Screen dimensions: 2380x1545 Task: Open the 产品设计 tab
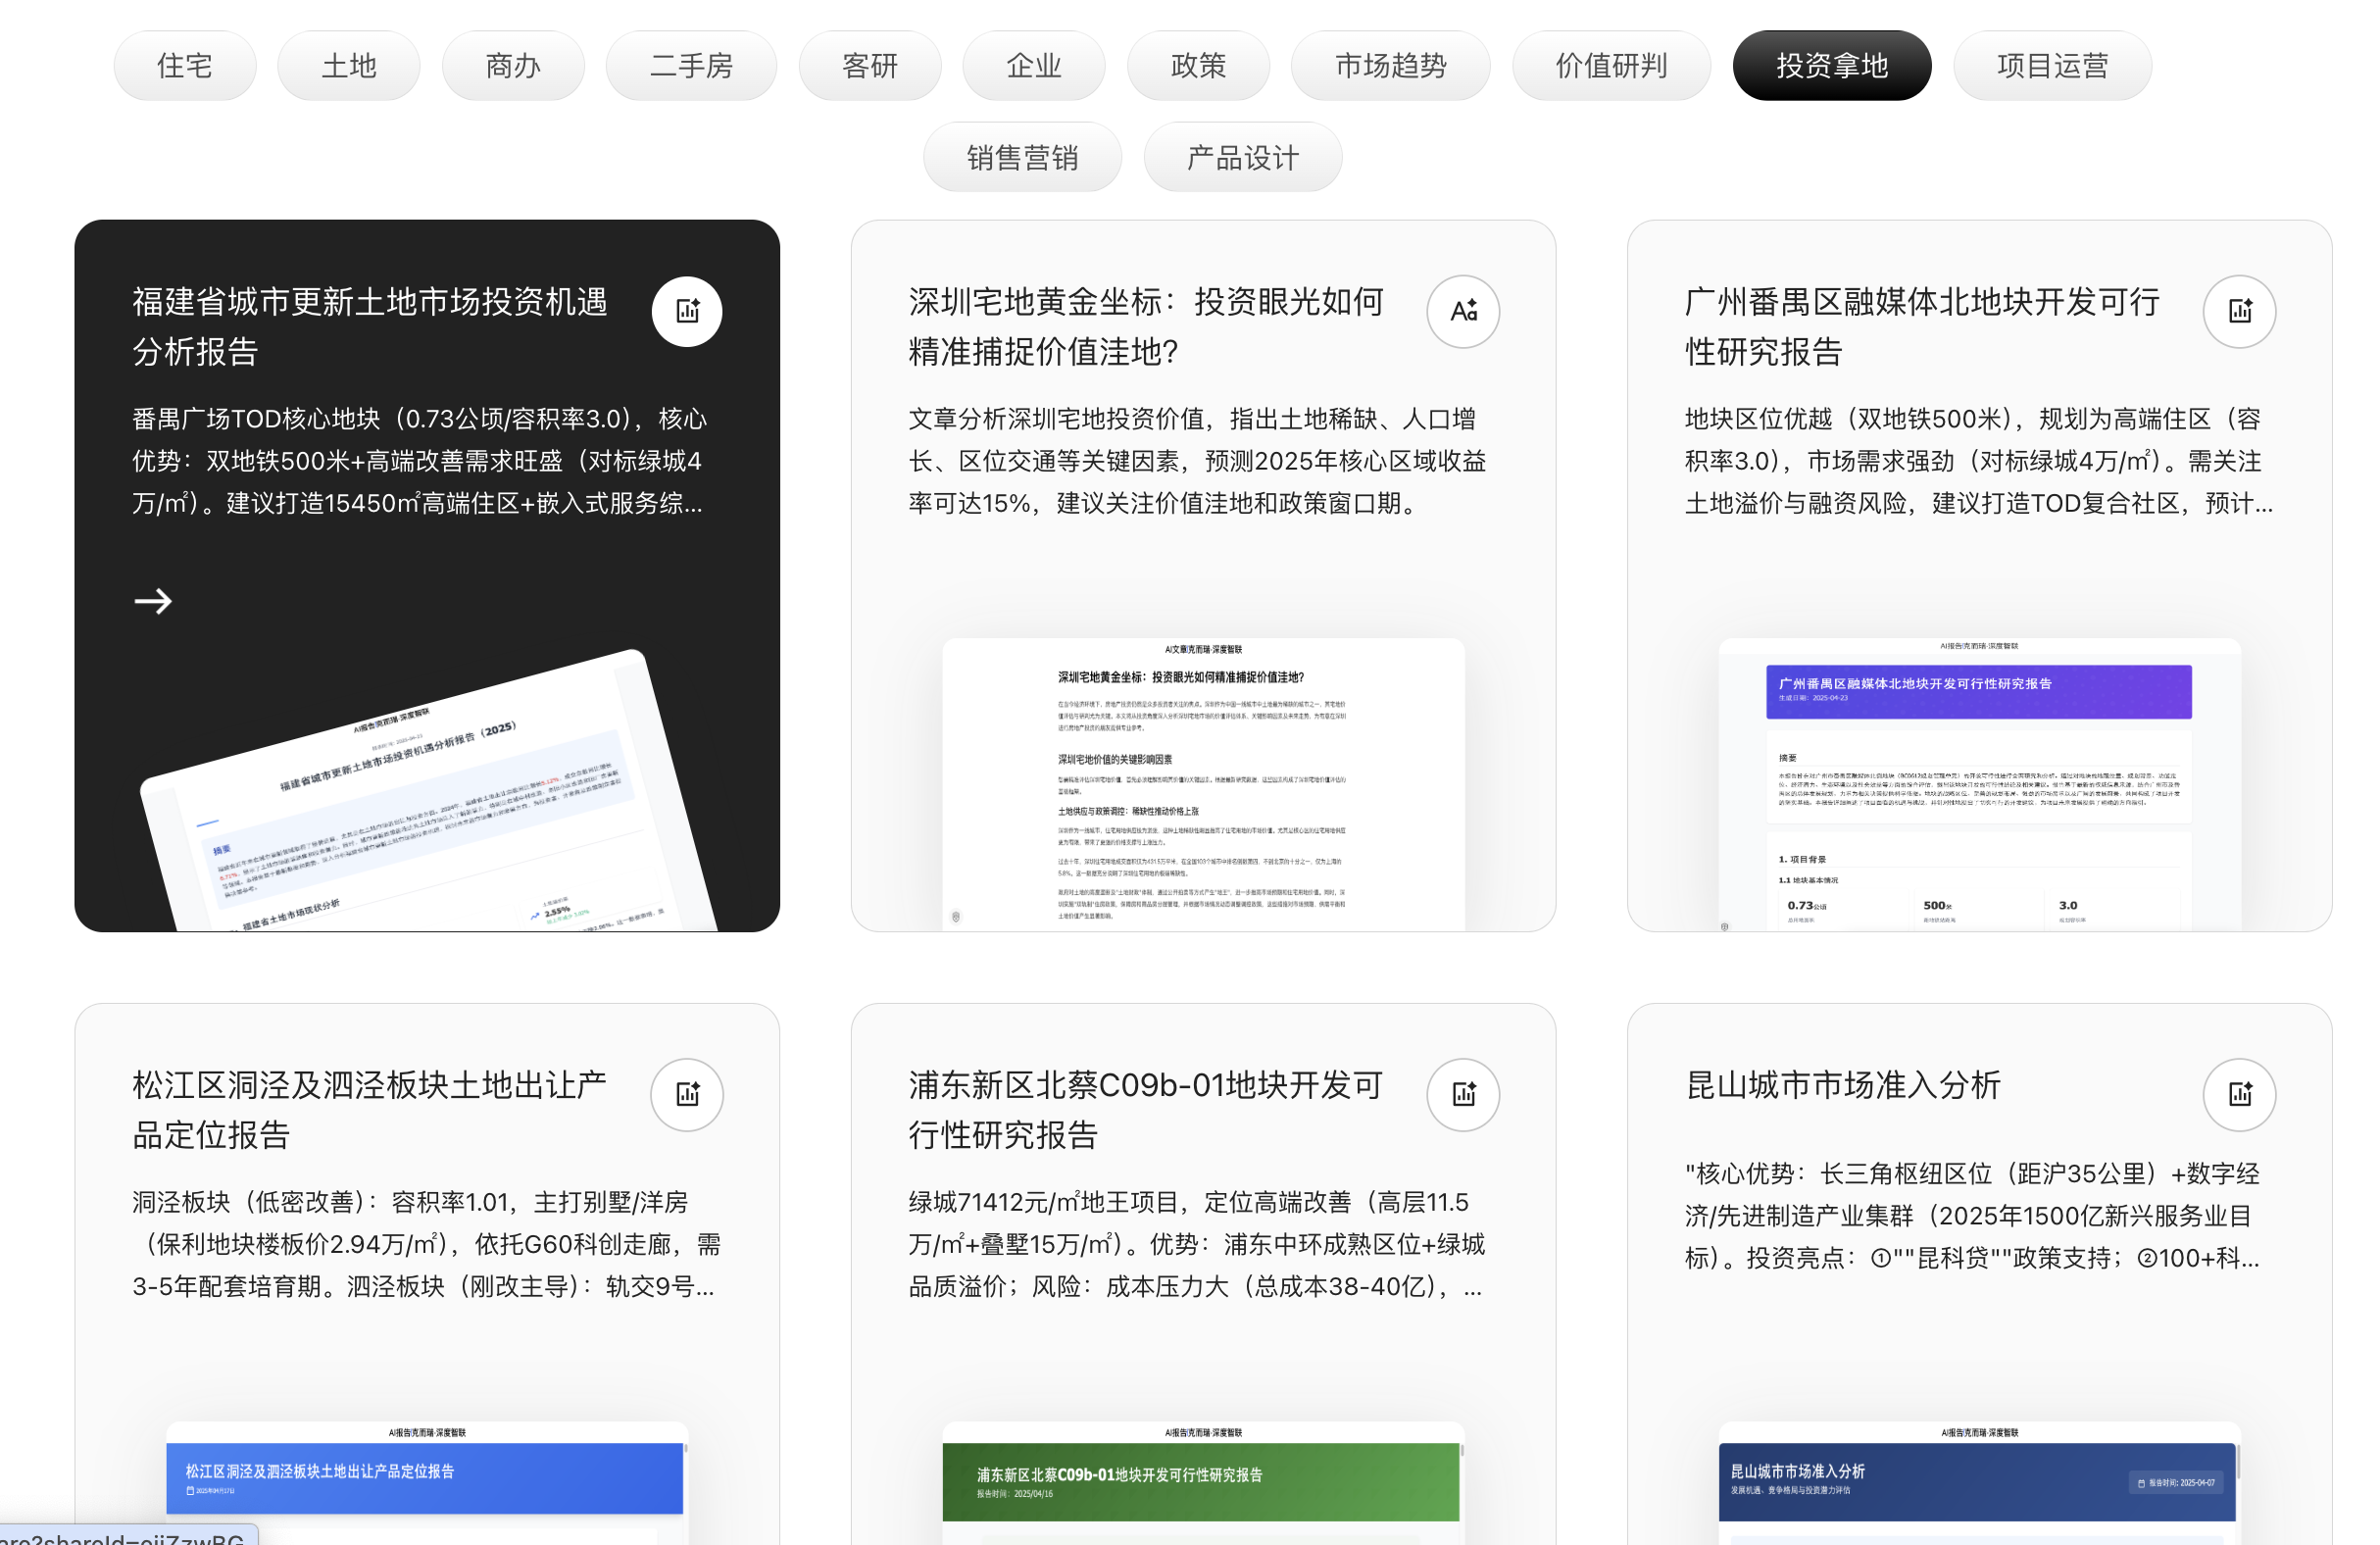click(x=1243, y=157)
